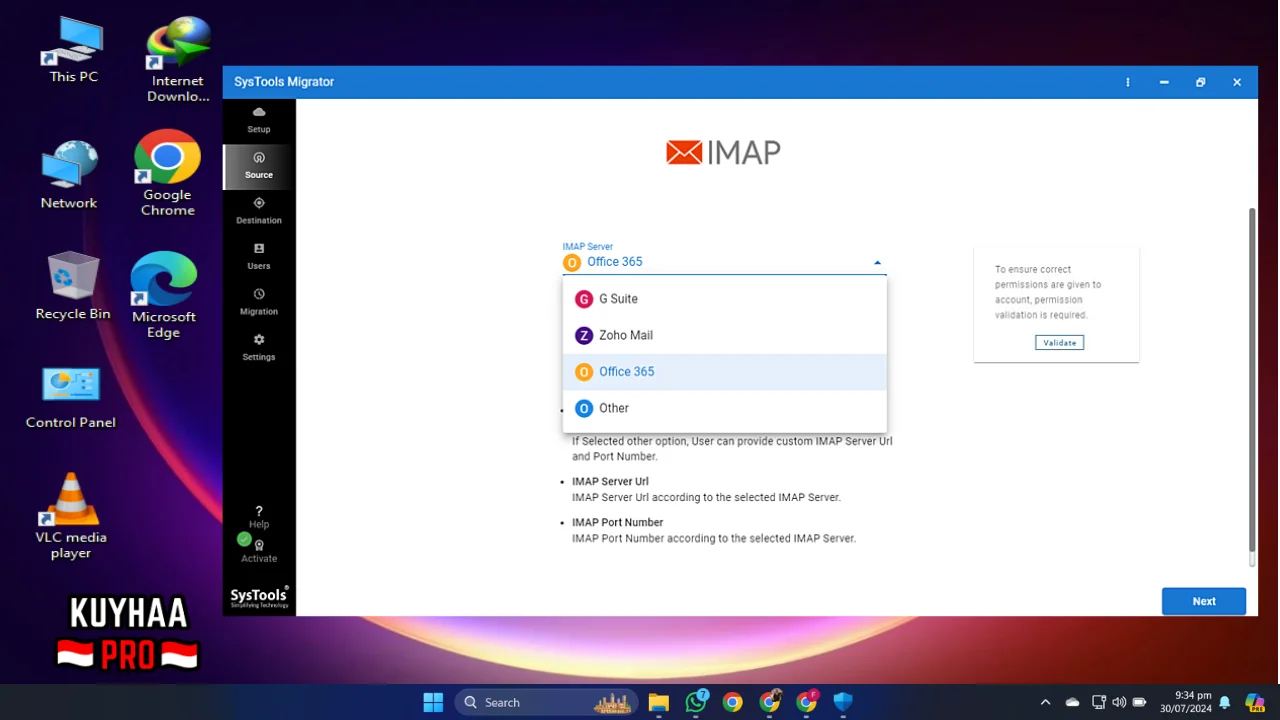Screen dimensions: 1280x720
Task: Select Office 365 in the dropdown list
Action: click(x=725, y=372)
